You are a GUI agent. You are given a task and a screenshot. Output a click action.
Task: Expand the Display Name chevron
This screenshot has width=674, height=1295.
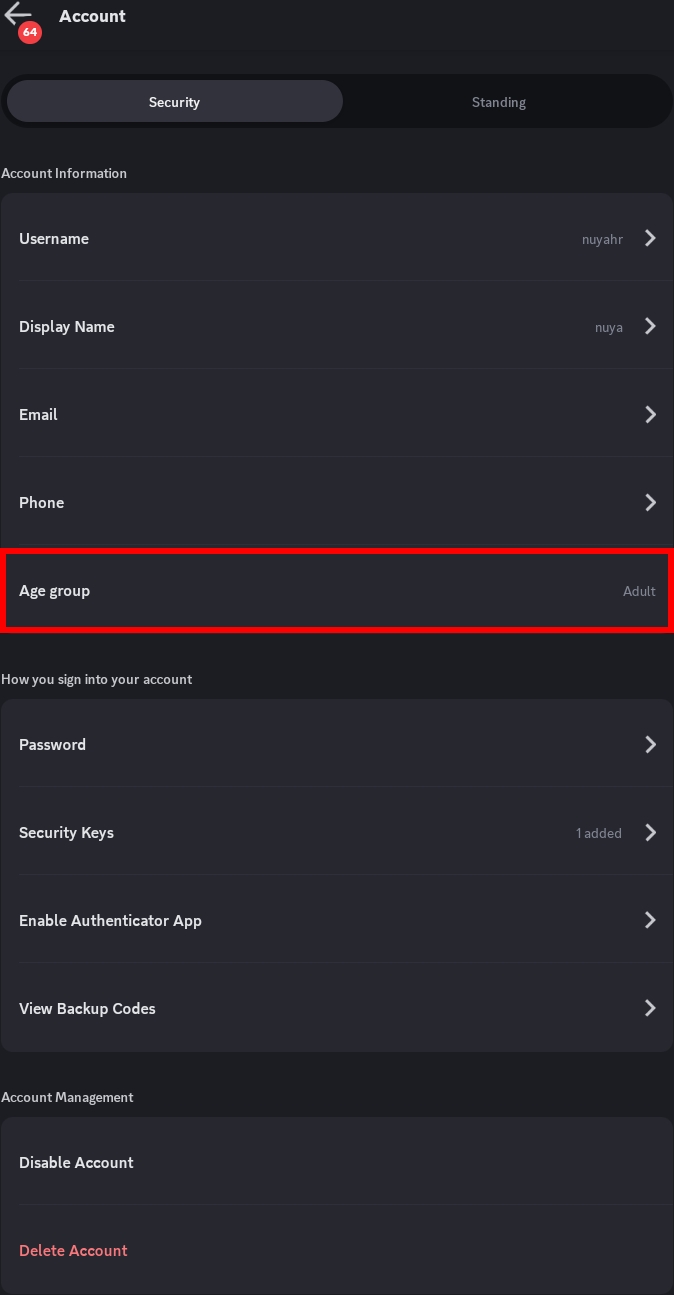tap(650, 326)
